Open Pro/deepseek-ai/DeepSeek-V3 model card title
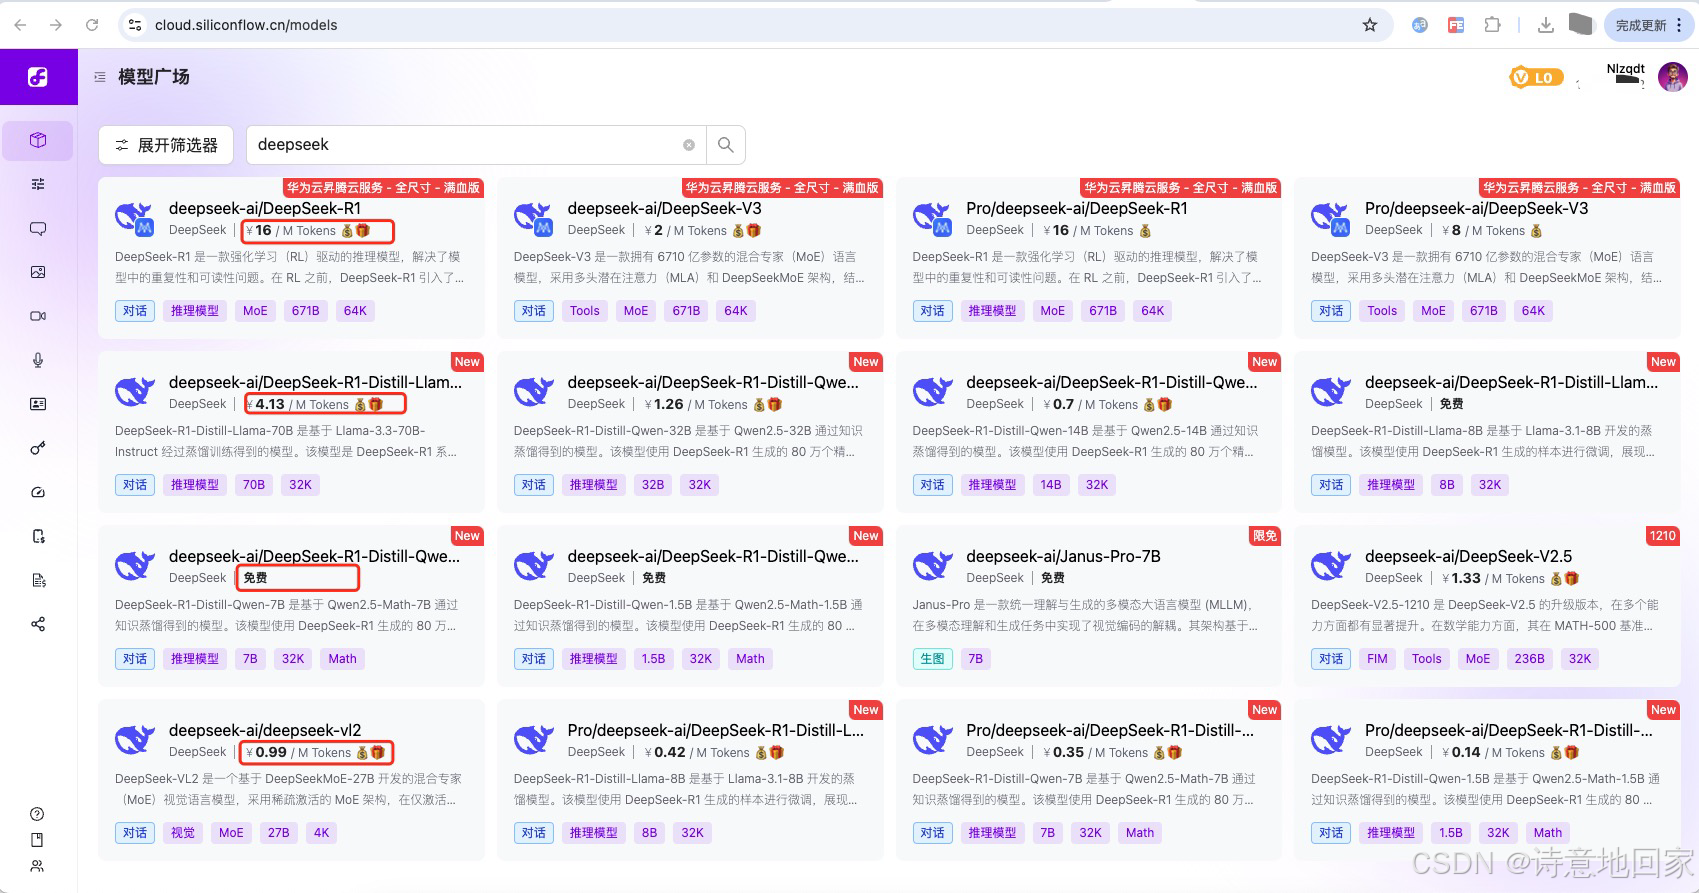 click(1477, 208)
